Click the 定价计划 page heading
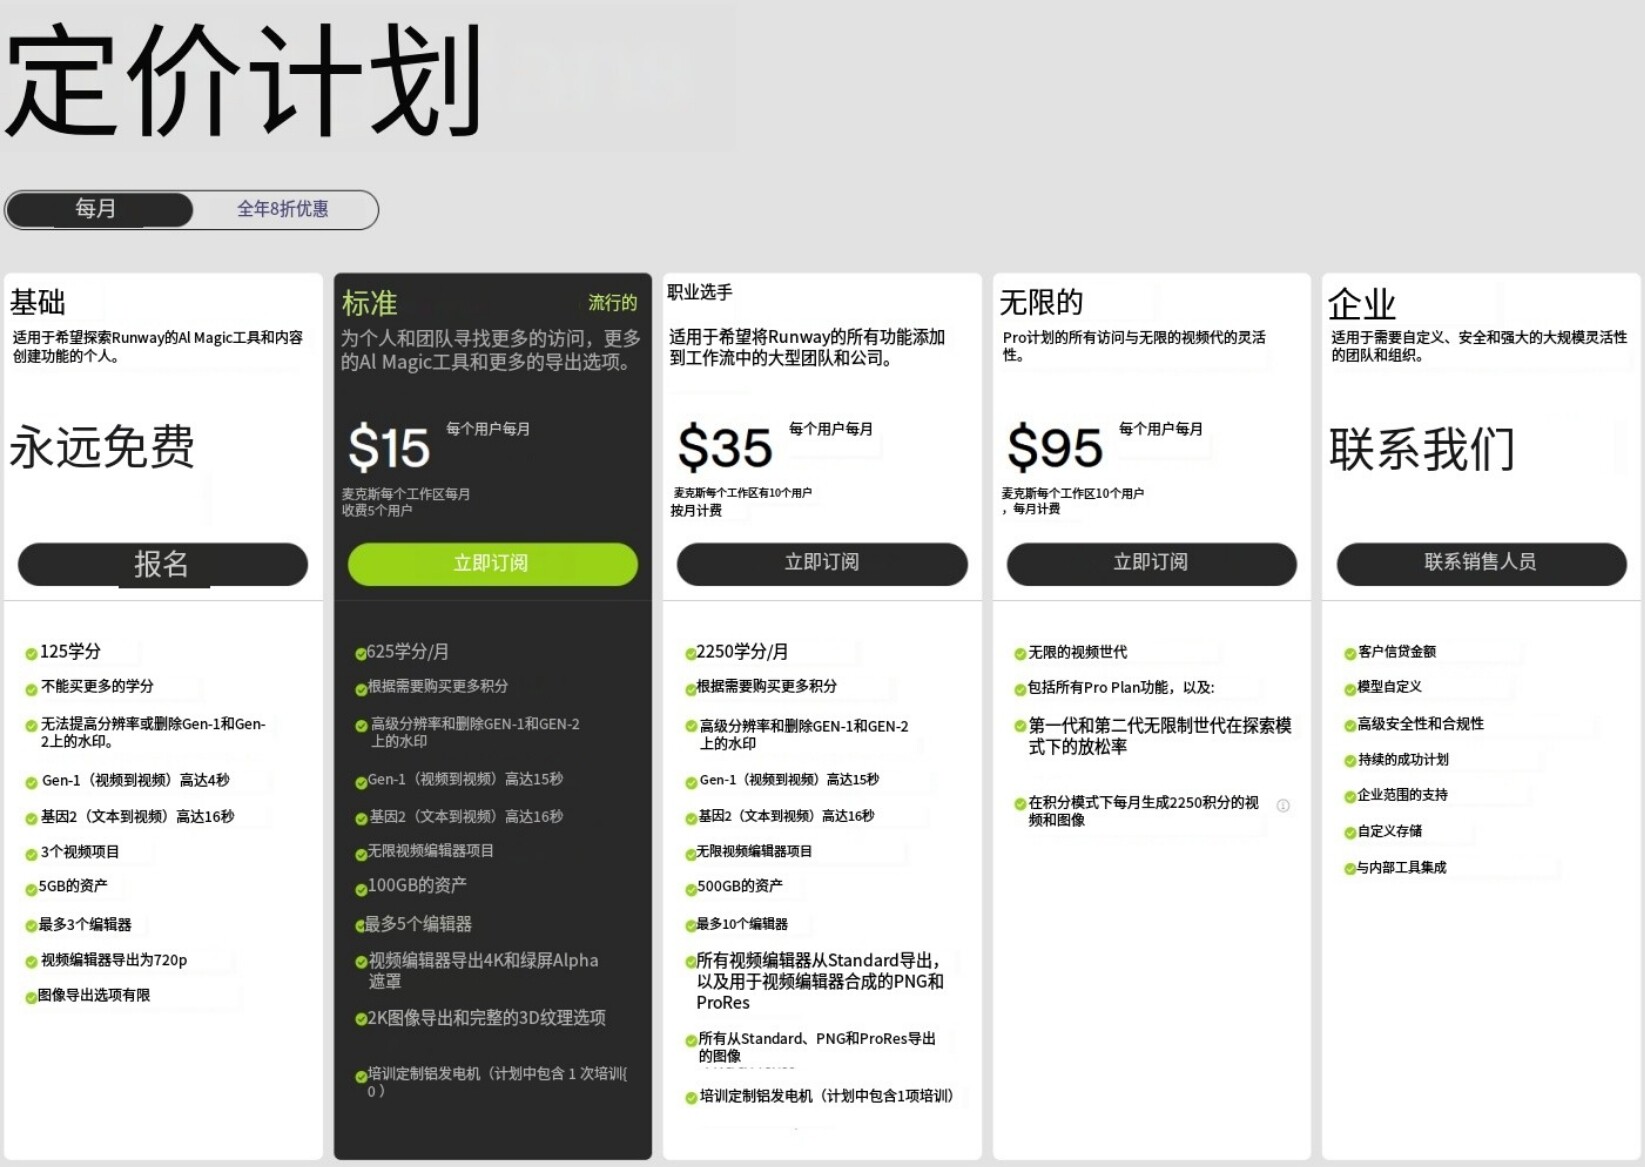The width and height of the screenshot is (1645, 1167). click(245, 80)
